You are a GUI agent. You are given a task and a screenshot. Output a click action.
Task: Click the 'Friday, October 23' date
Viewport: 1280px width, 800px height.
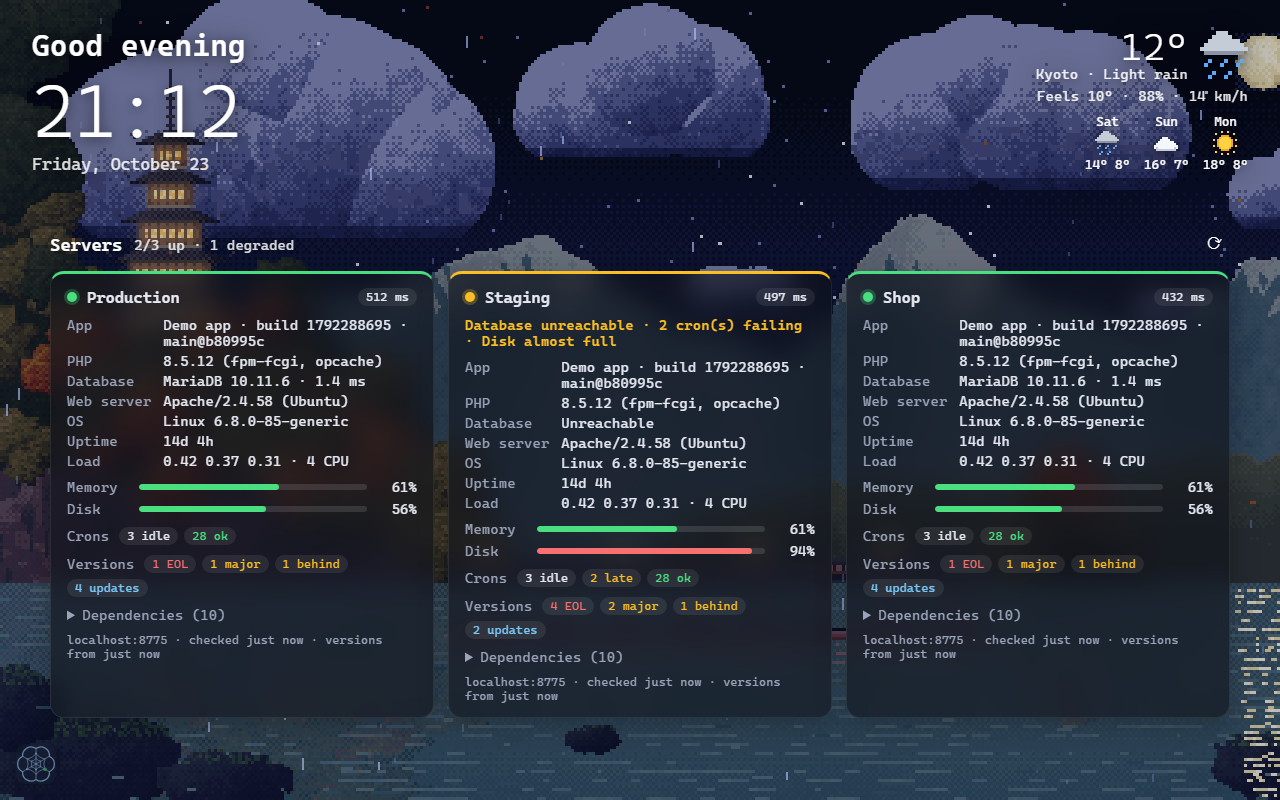[121, 164]
